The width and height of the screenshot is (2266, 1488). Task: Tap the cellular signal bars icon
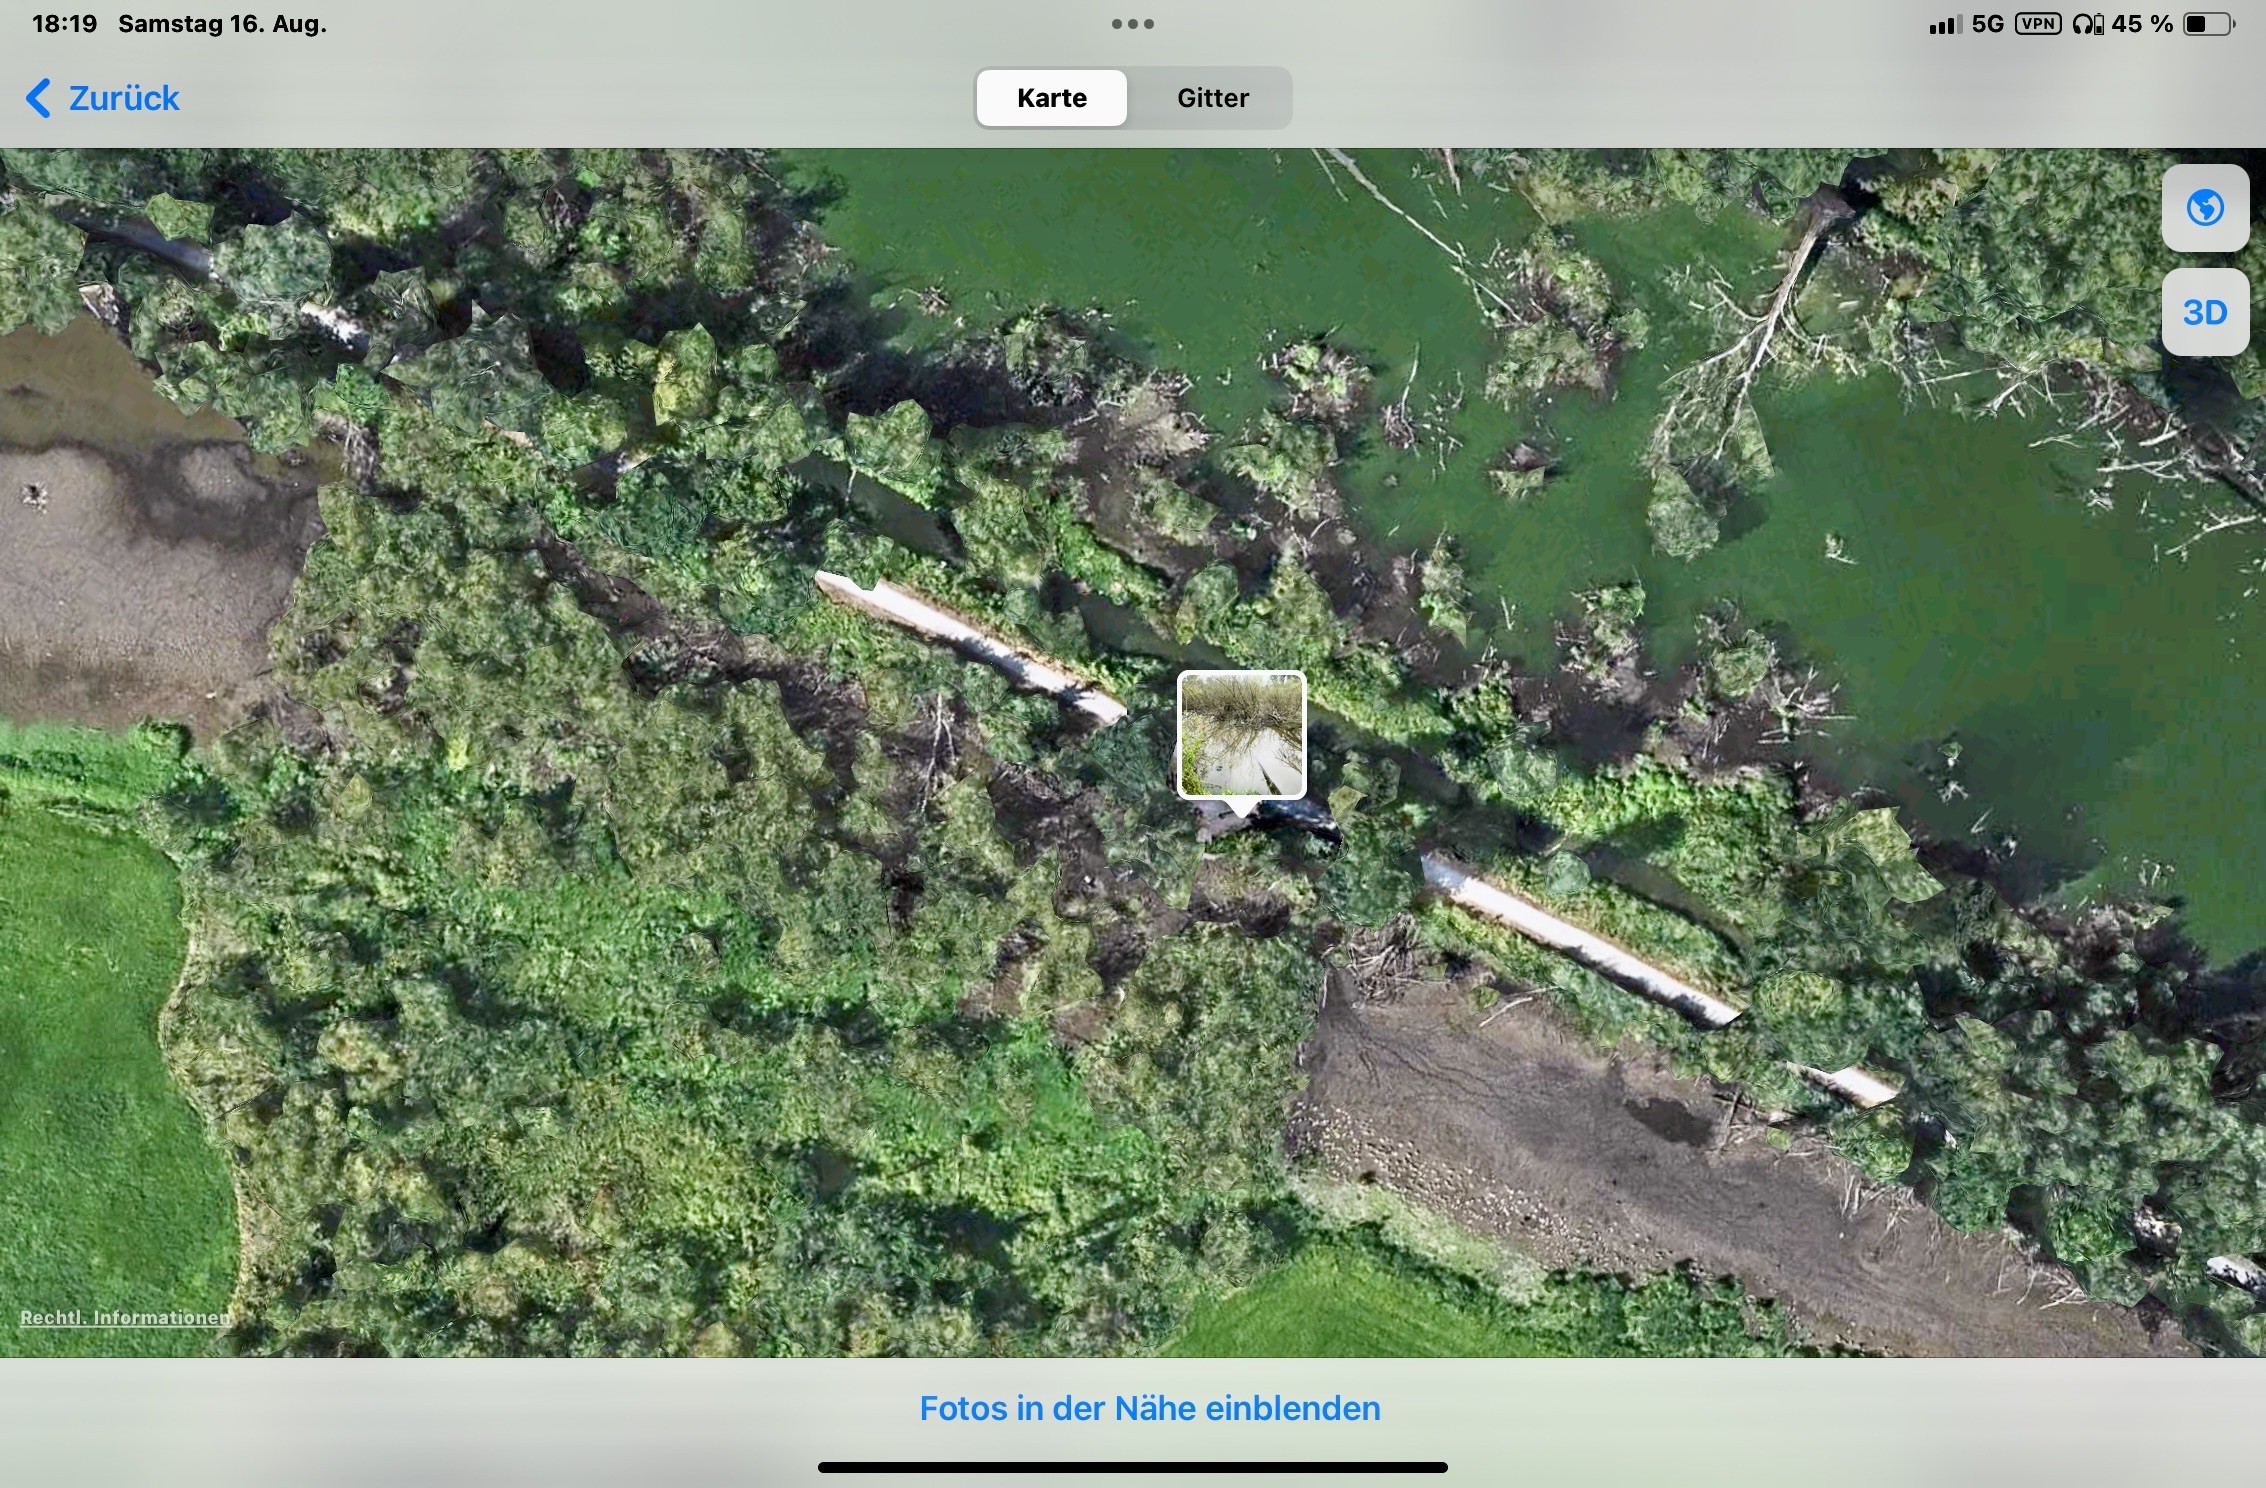(x=1946, y=25)
